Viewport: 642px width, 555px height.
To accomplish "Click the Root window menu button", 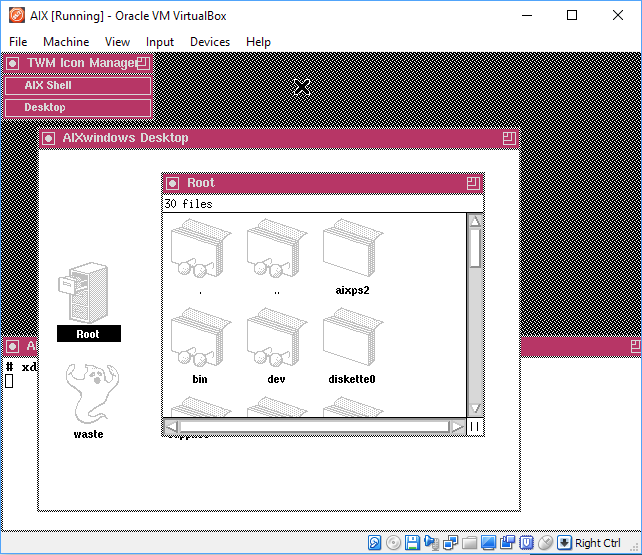I will coord(172,183).
